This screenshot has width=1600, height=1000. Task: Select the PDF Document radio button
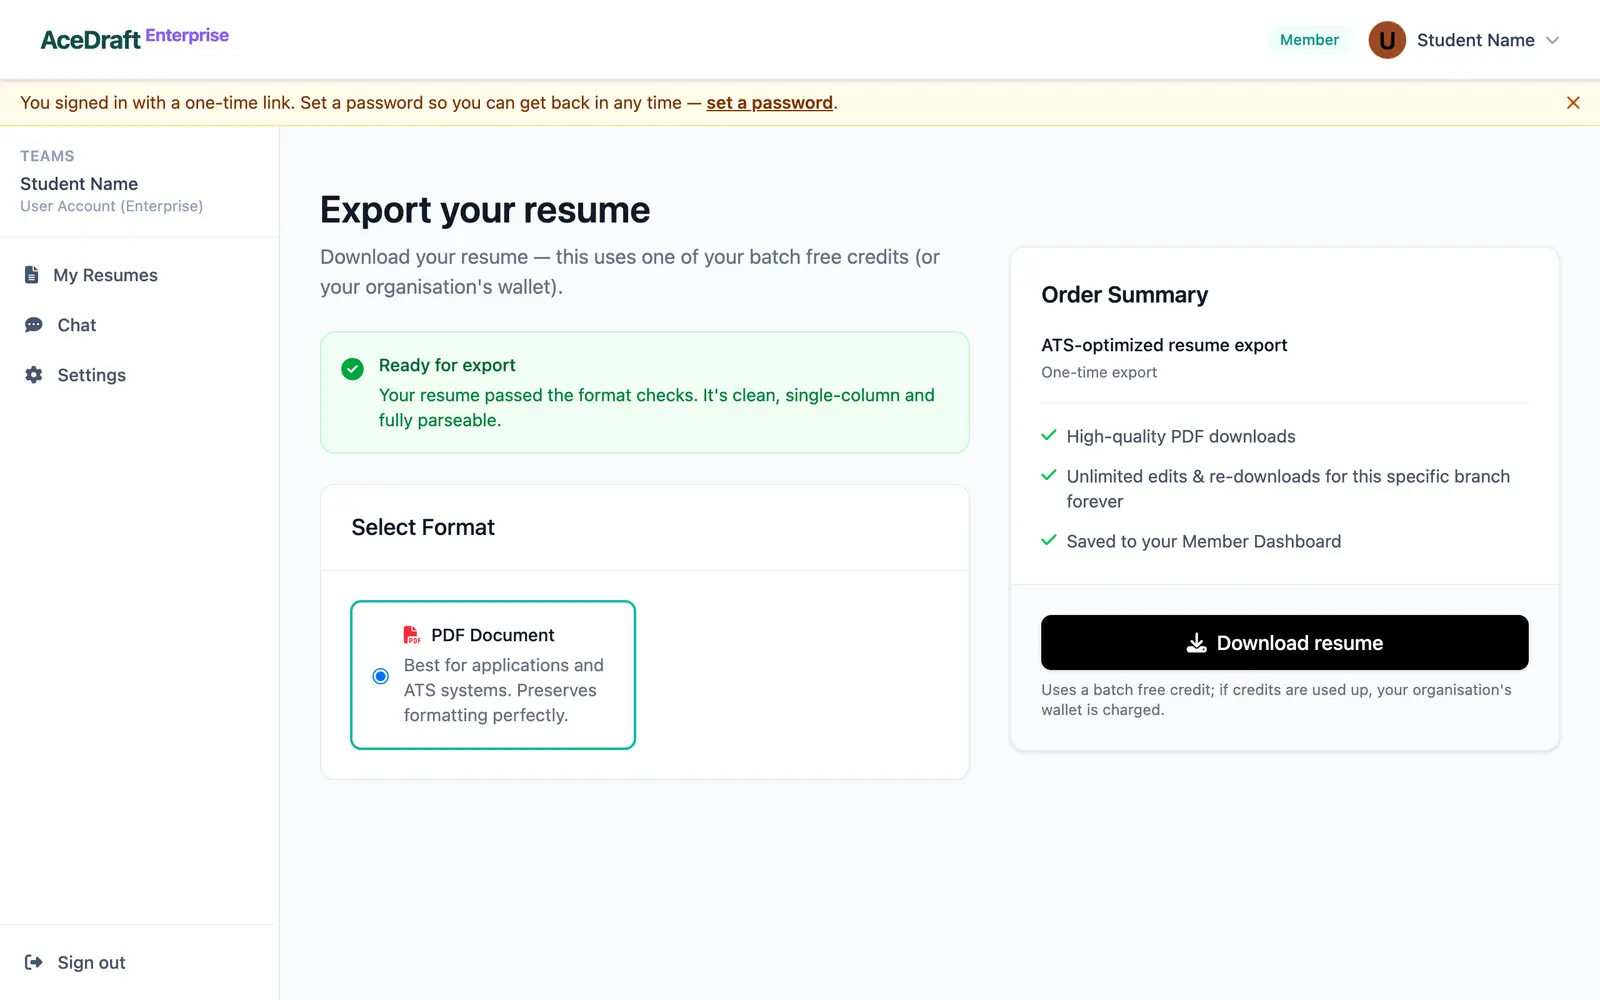point(380,676)
